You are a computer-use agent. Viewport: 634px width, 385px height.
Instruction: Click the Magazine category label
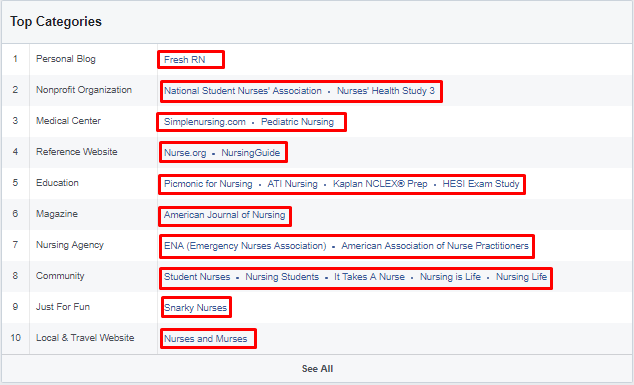click(x=57, y=214)
